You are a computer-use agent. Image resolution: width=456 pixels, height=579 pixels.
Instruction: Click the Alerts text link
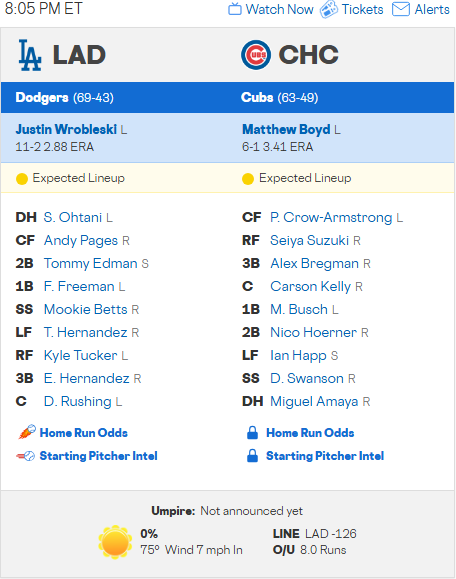(432, 9)
